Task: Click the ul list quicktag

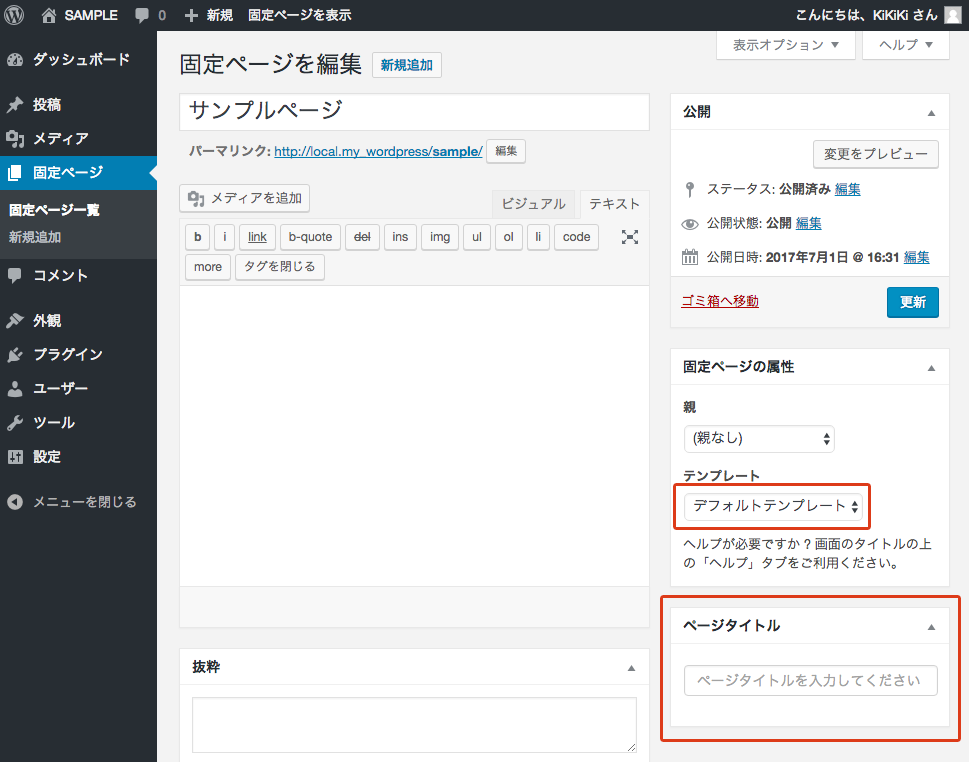Action: pyautogui.click(x=477, y=237)
